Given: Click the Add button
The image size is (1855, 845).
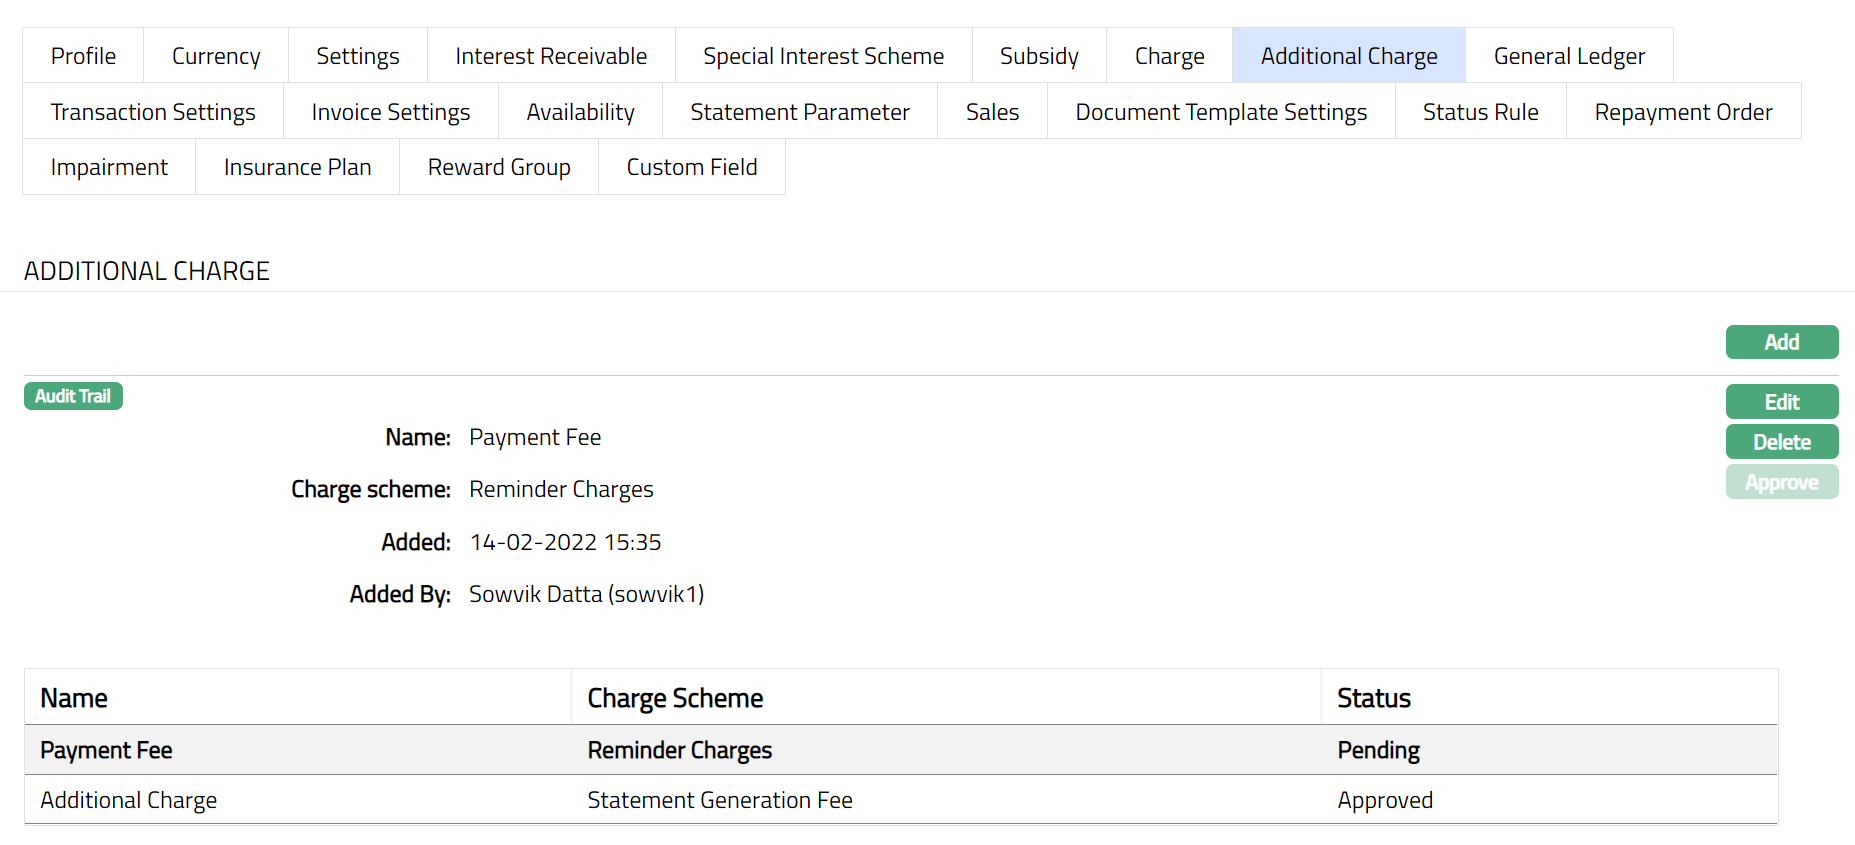Looking at the screenshot, I should point(1781,342).
